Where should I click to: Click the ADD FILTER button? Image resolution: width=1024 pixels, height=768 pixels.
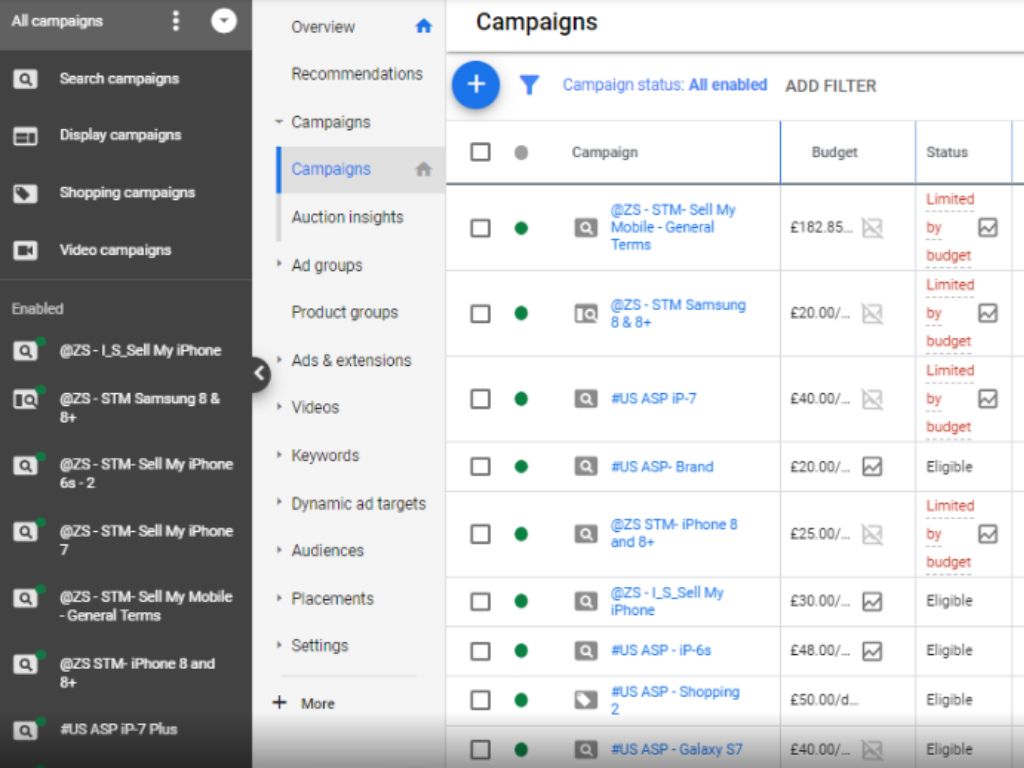pos(830,86)
